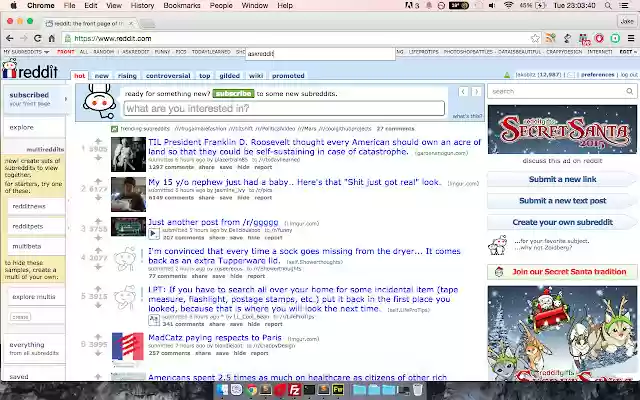Upvote the Franklin D. Roosevelt TIL post
640x400 pixels.
(x=98, y=141)
